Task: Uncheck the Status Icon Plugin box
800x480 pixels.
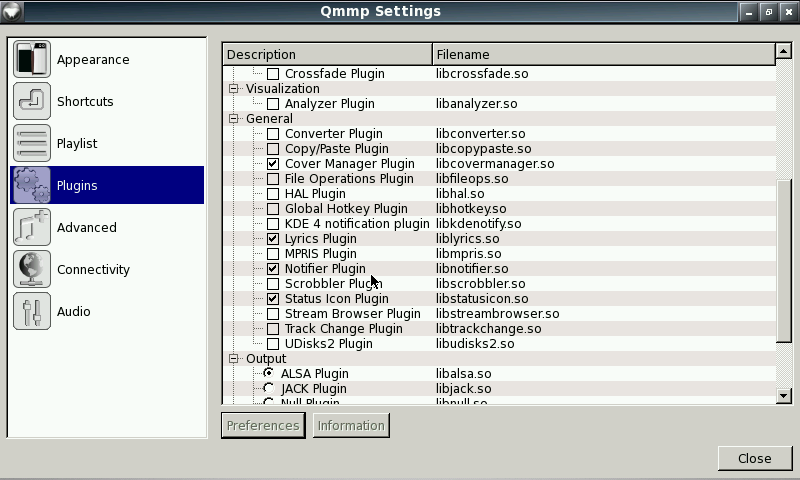Action: [273, 299]
